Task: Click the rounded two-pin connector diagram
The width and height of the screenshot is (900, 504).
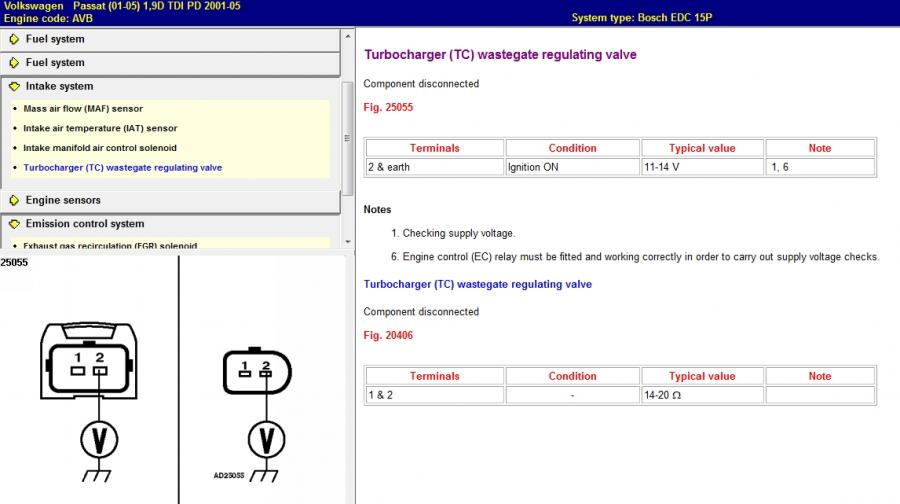Action: (x=256, y=372)
